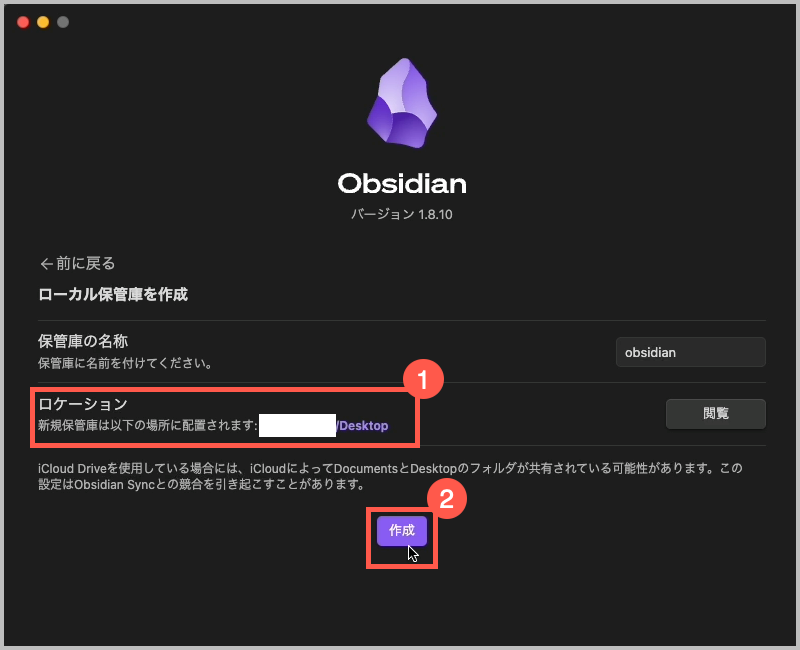Click the バージョン 1.8.10 version label

click(402, 214)
